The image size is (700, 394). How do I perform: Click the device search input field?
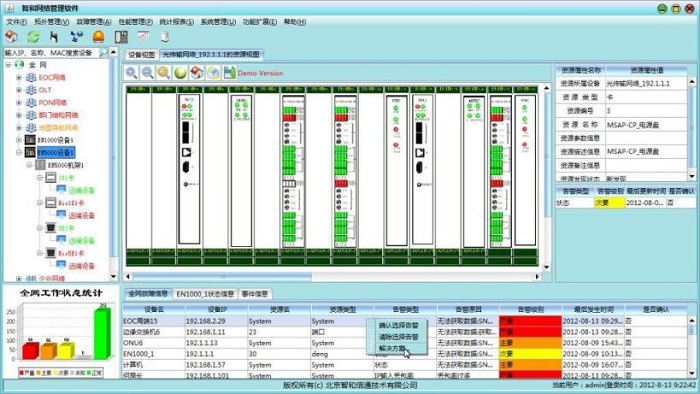(51, 53)
